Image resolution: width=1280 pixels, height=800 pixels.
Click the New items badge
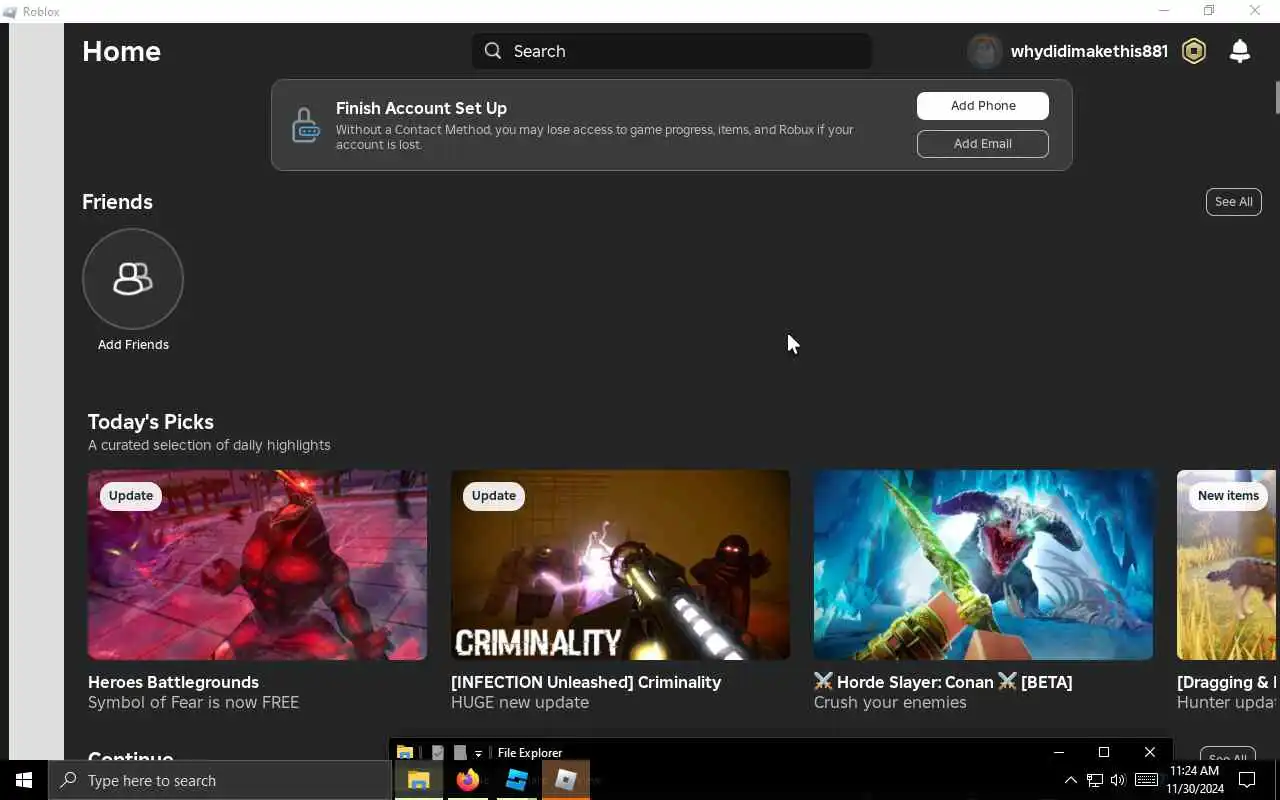tap(1228, 496)
